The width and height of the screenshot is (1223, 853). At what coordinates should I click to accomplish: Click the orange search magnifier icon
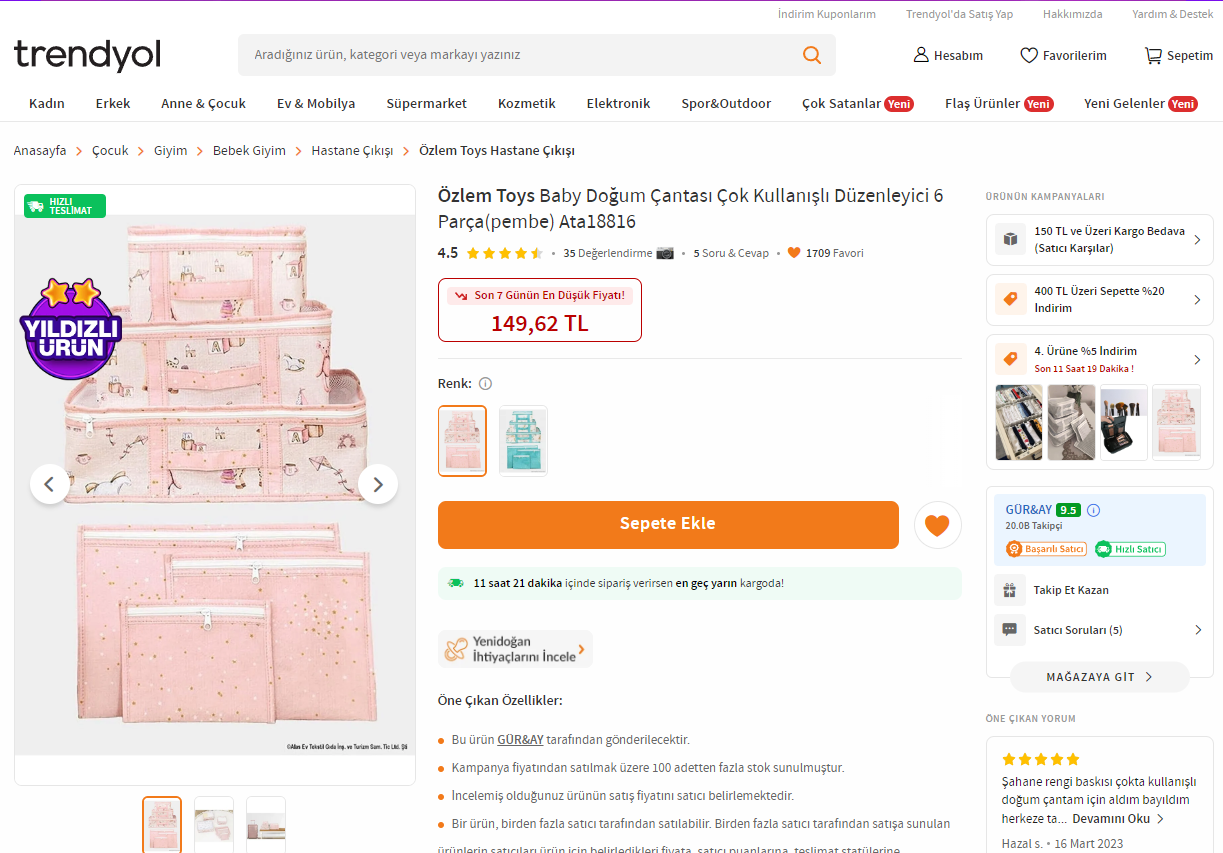coord(812,55)
